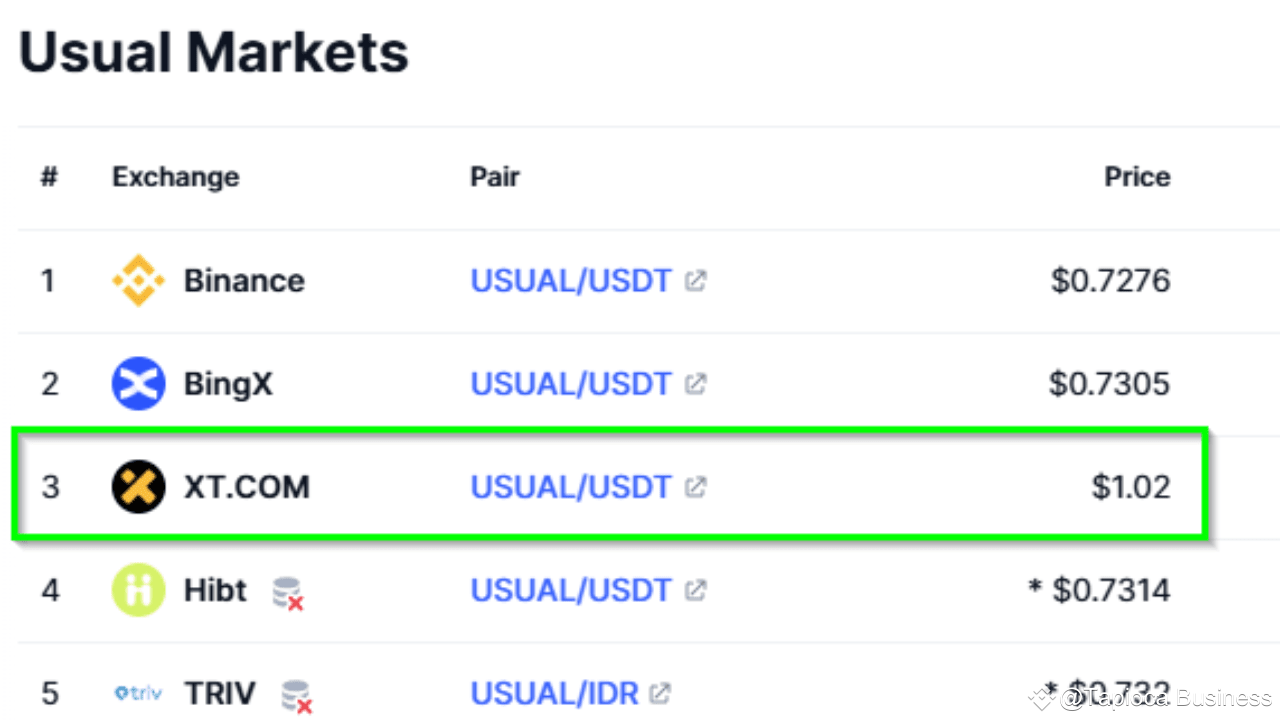Sort markets by Exchange column header

(x=175, y=177)
